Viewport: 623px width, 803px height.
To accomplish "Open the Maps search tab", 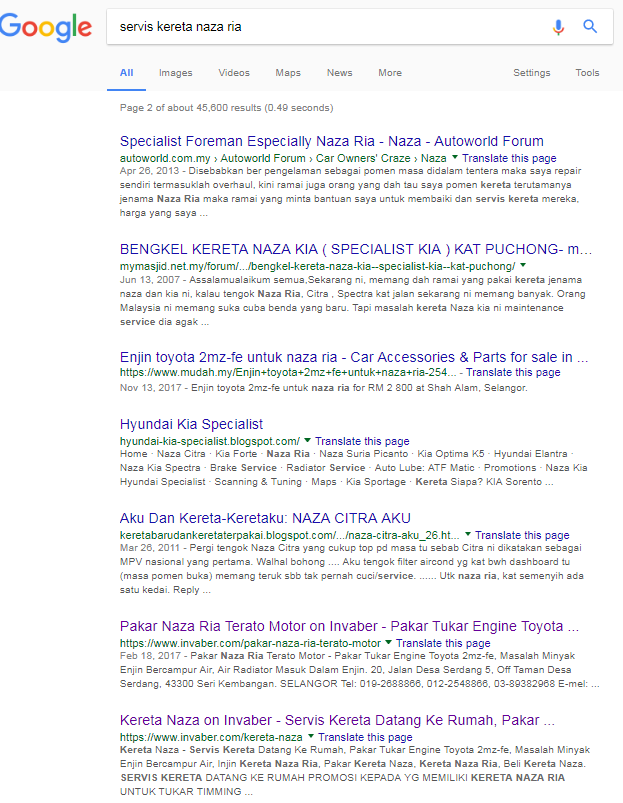I will coord(288,73).
